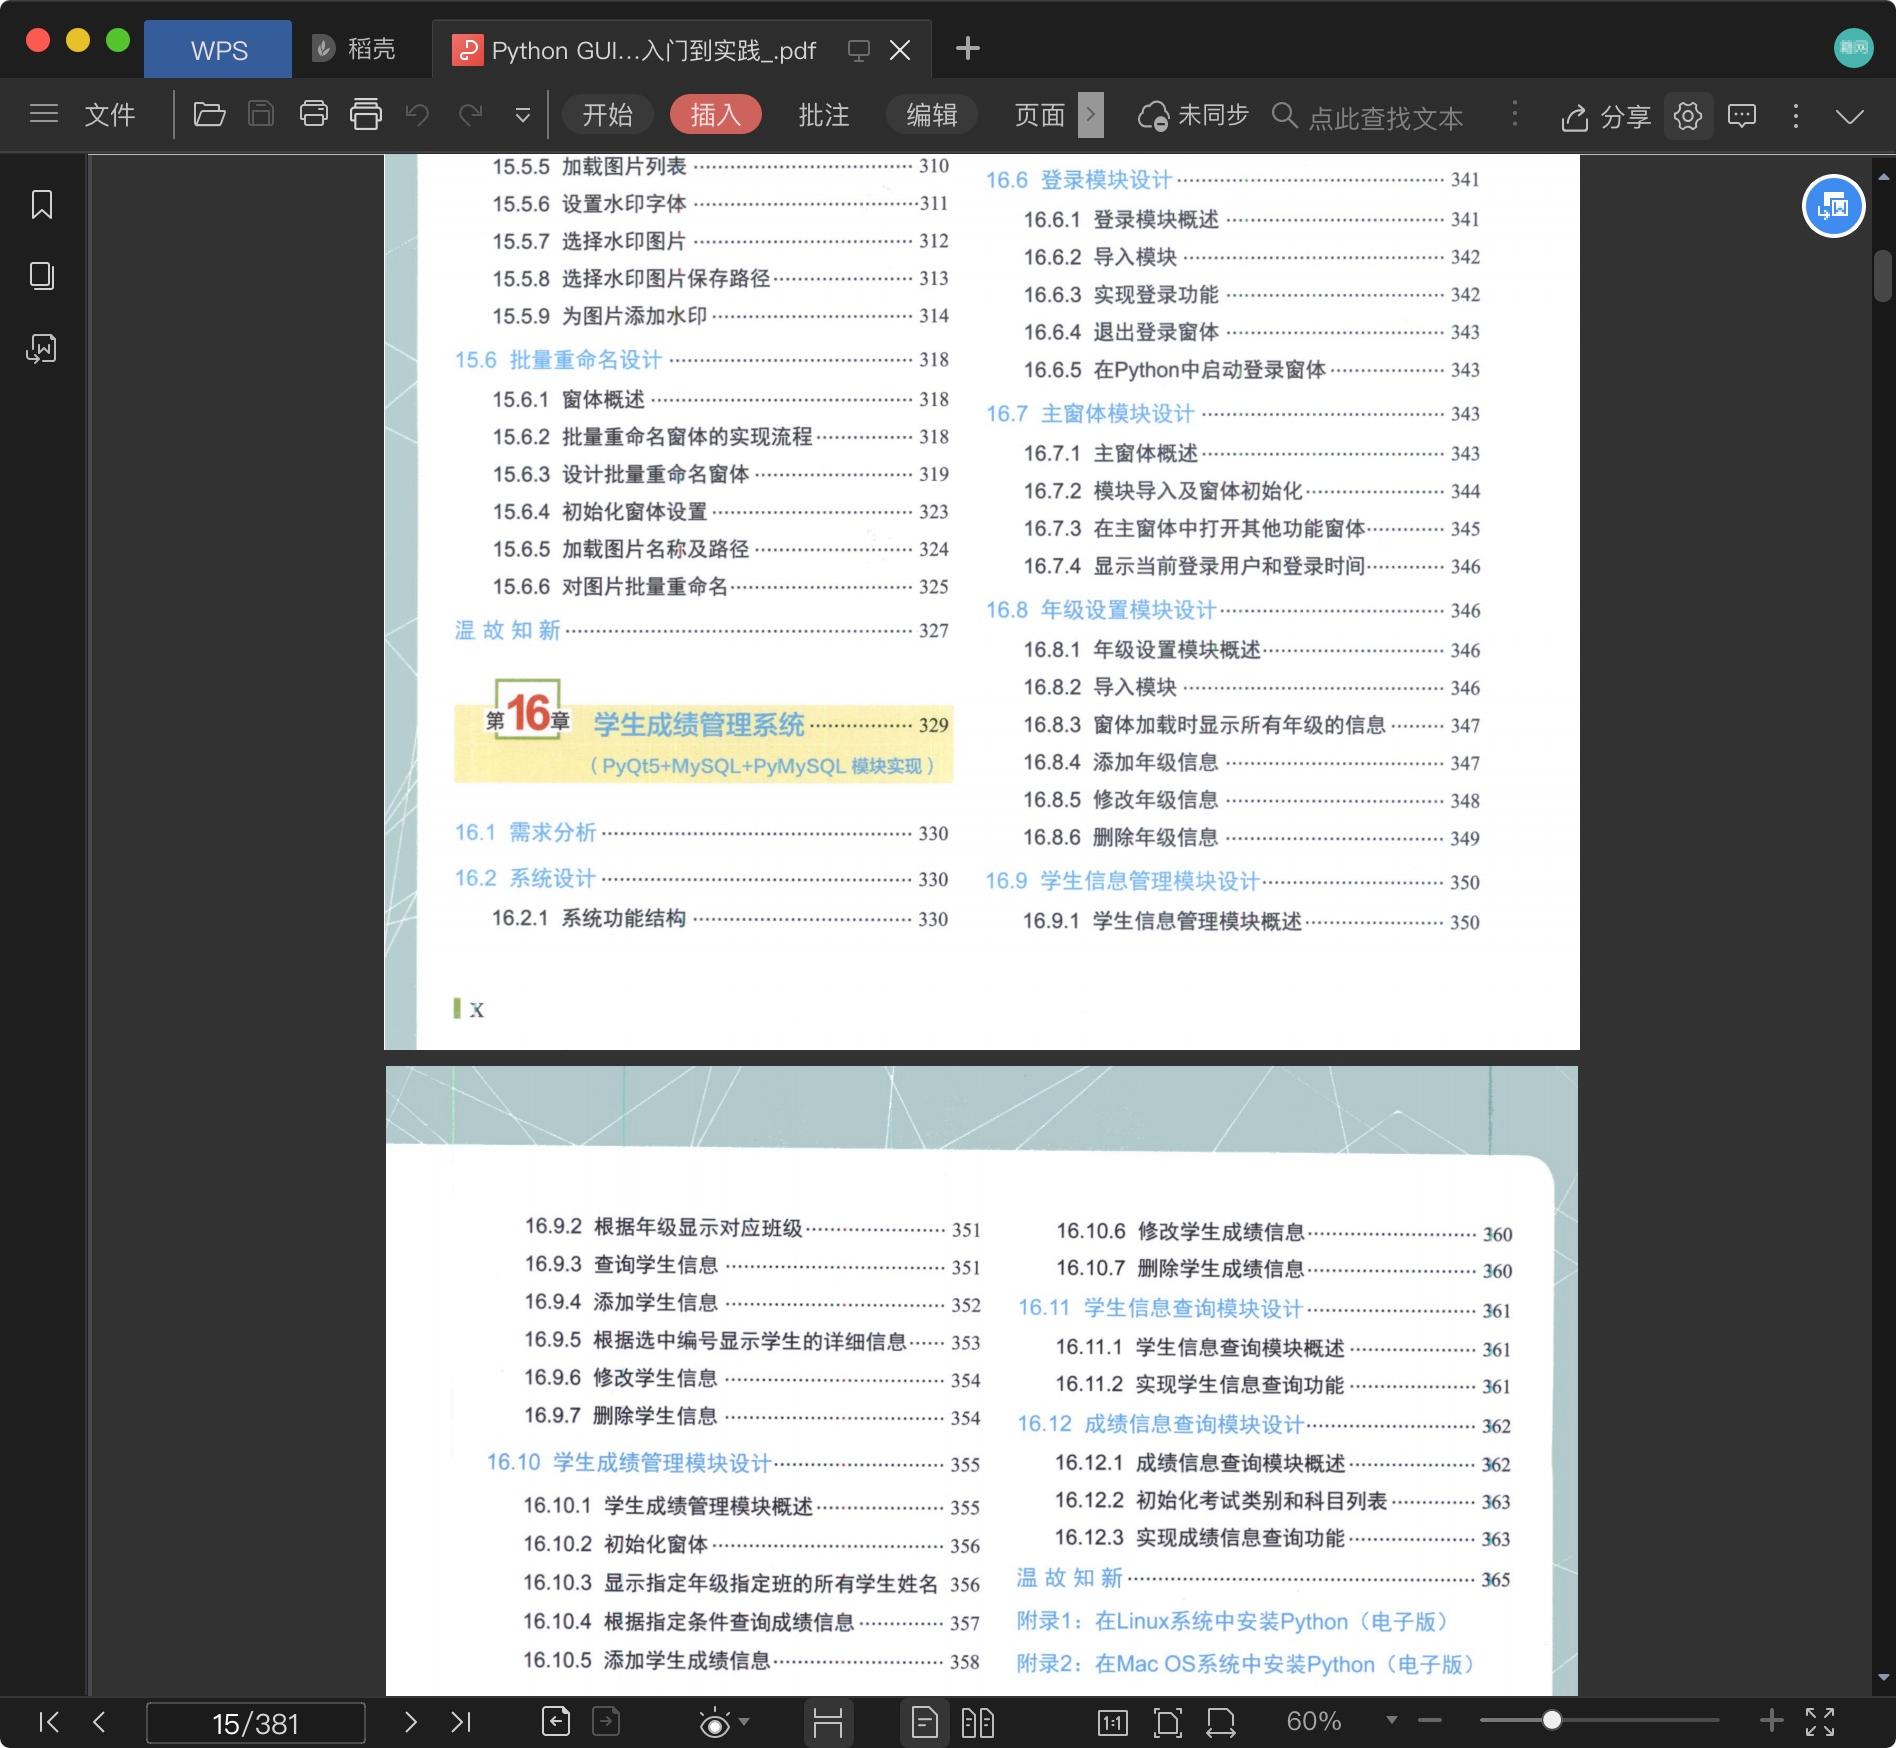Screen dimensions: 1896x1748
Task: Switch to the 插入 tab
Action: (x=716, y=115)
